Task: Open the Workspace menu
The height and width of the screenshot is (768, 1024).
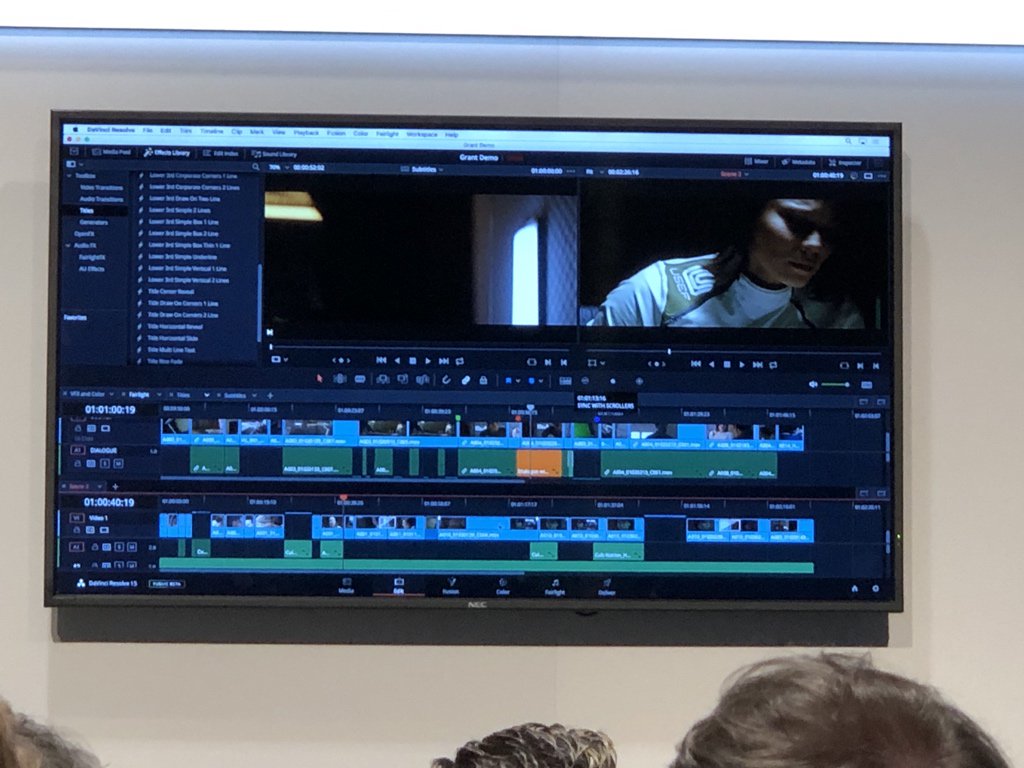Action: point(421,134)
